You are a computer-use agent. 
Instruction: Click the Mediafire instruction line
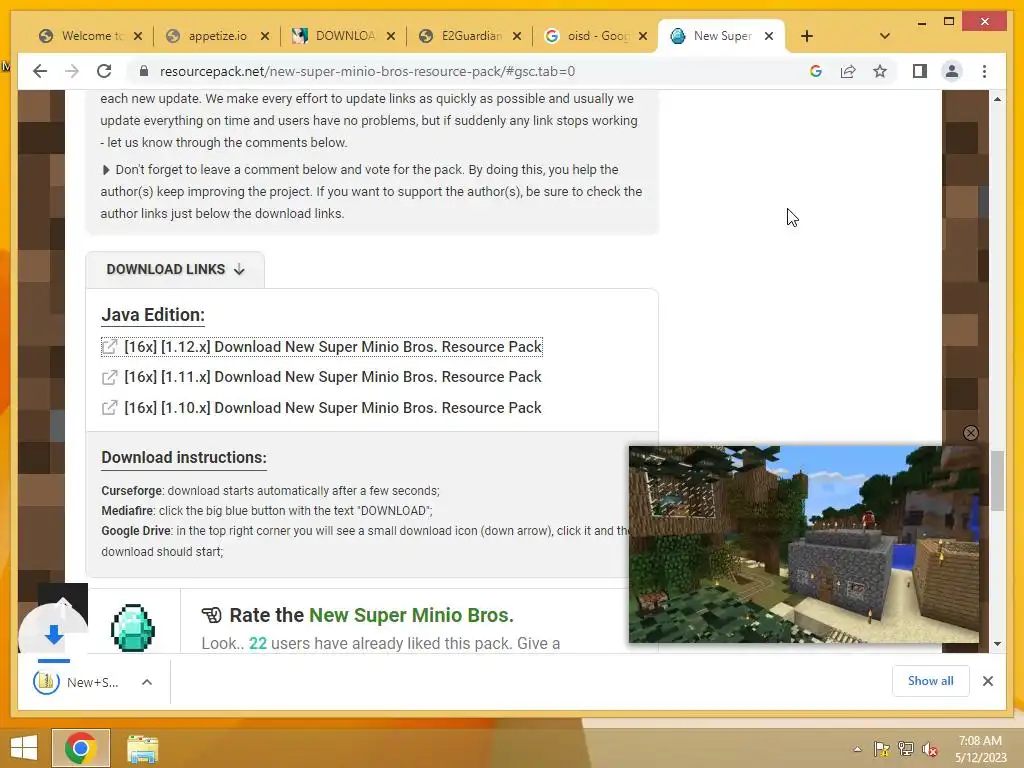pyautogui.click(x=266, y=511)
